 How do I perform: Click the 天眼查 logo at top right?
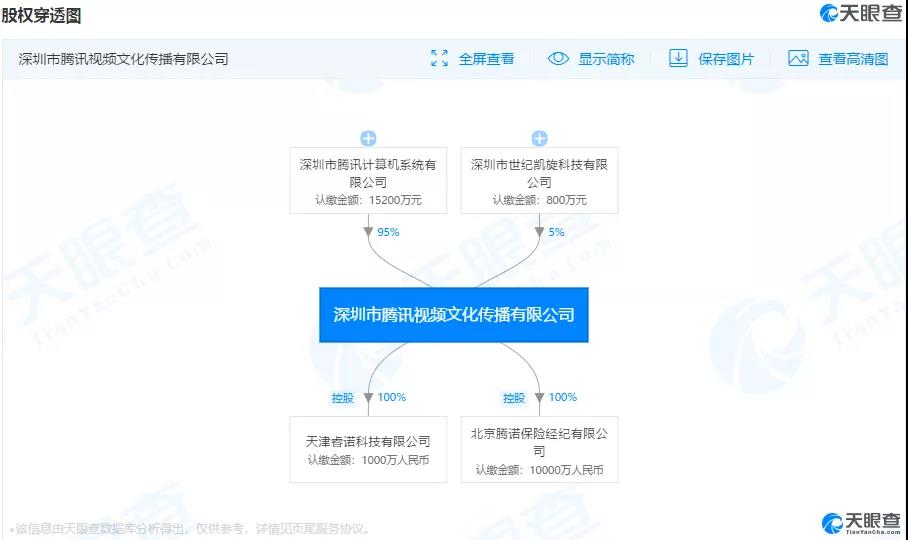pos(861,13)
